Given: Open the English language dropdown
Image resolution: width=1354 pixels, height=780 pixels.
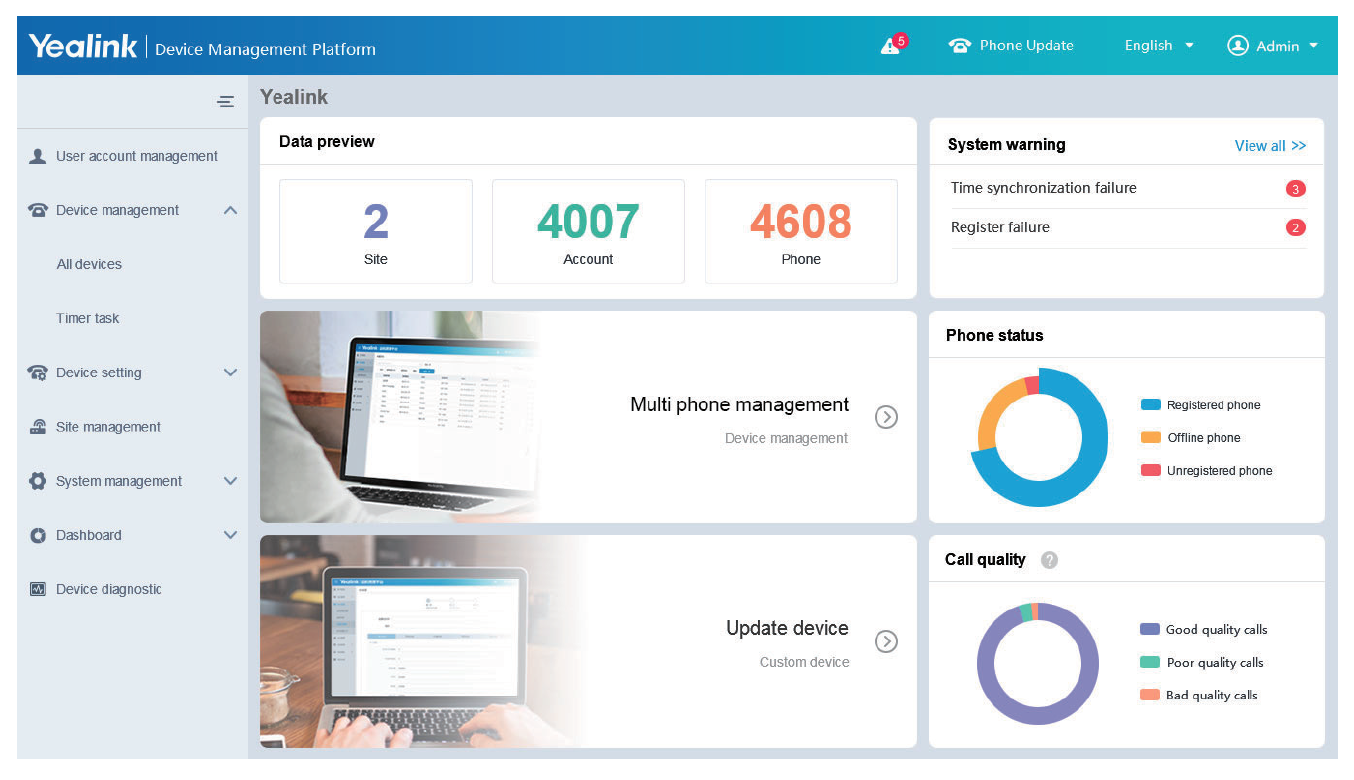Looking at the screenshot, I should coord(1159,46).
